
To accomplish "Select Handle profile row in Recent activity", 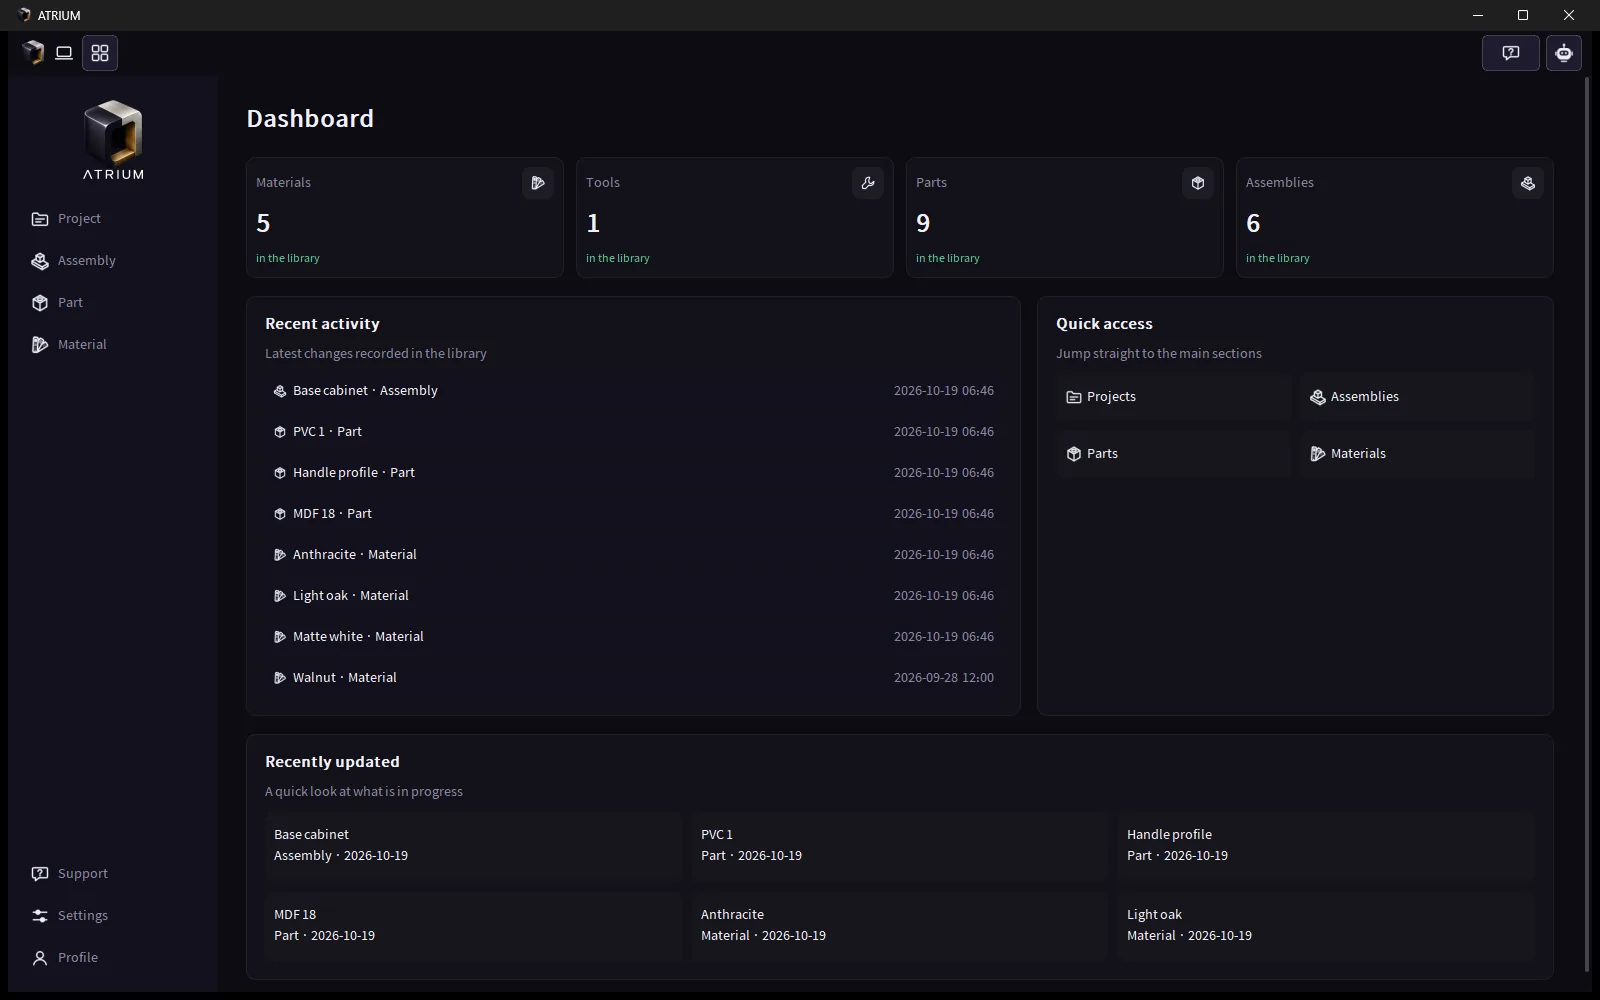I will click(x=633, y=473).
